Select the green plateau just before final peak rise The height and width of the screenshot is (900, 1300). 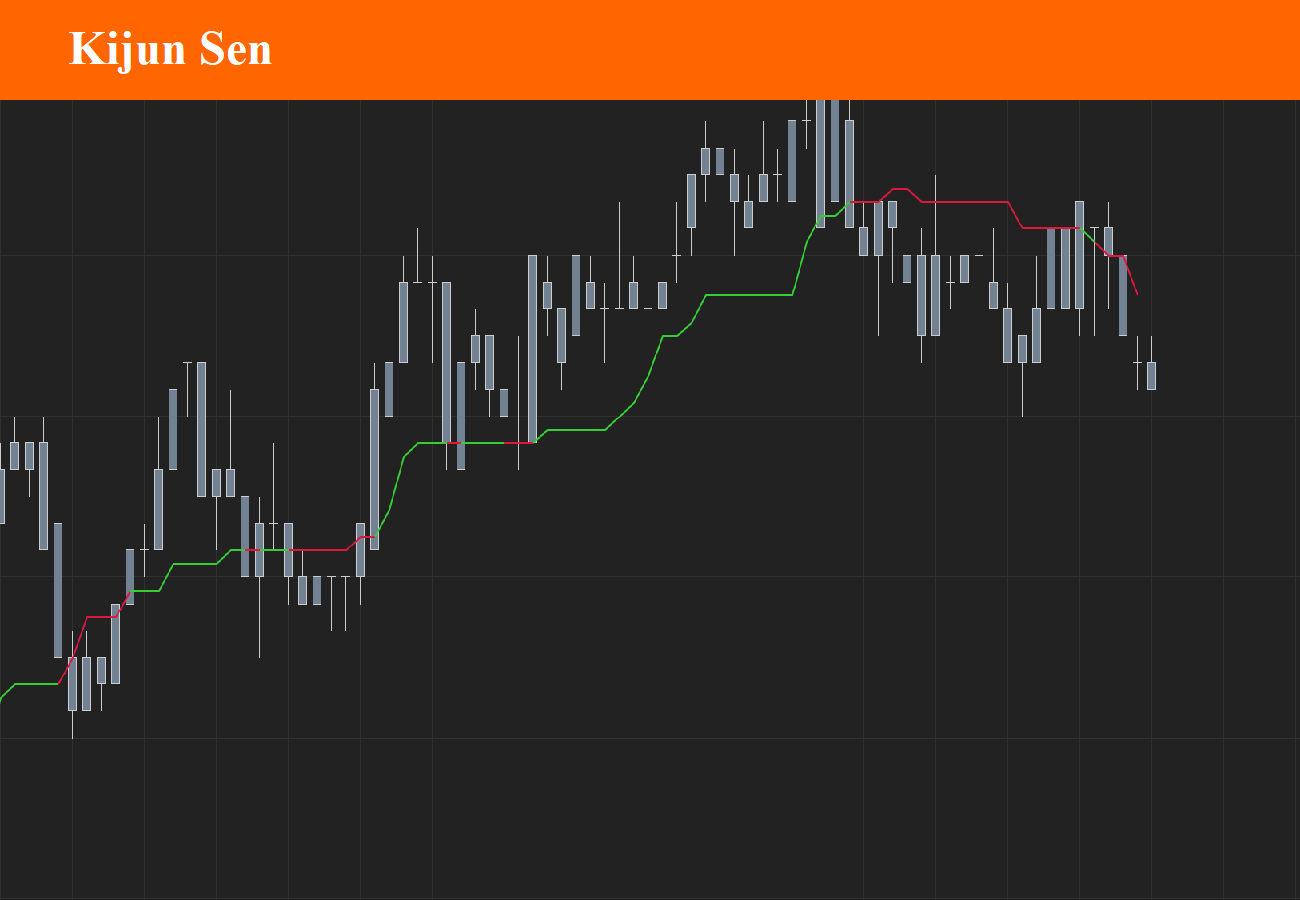[749, 295]
